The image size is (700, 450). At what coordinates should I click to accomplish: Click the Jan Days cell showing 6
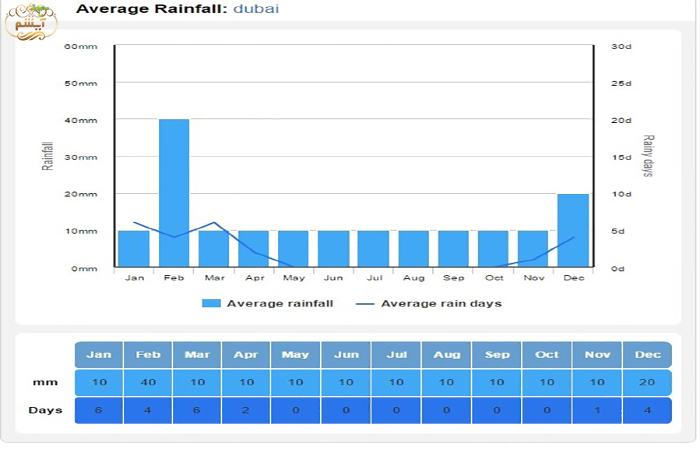99,410
